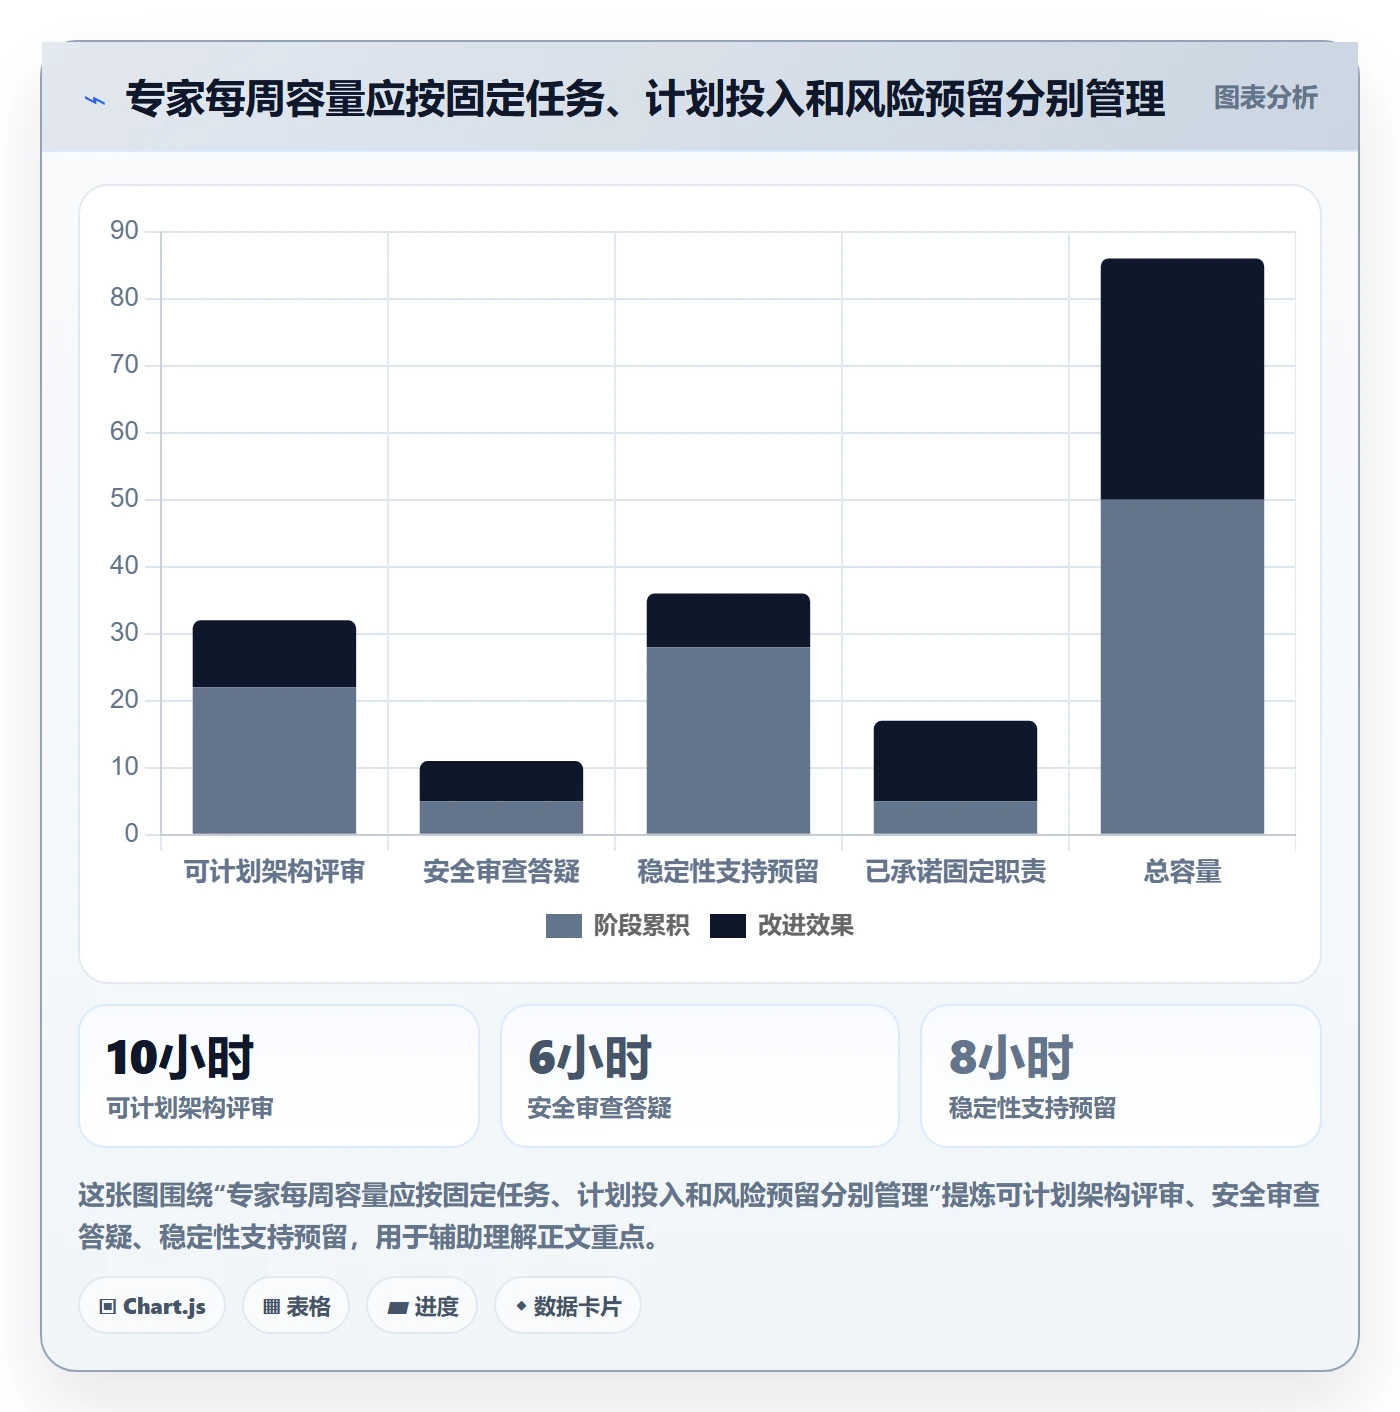Click the dark segment of the 可计划架构评审 bar
The image size is (1400, 1412).
click(274, 654)
